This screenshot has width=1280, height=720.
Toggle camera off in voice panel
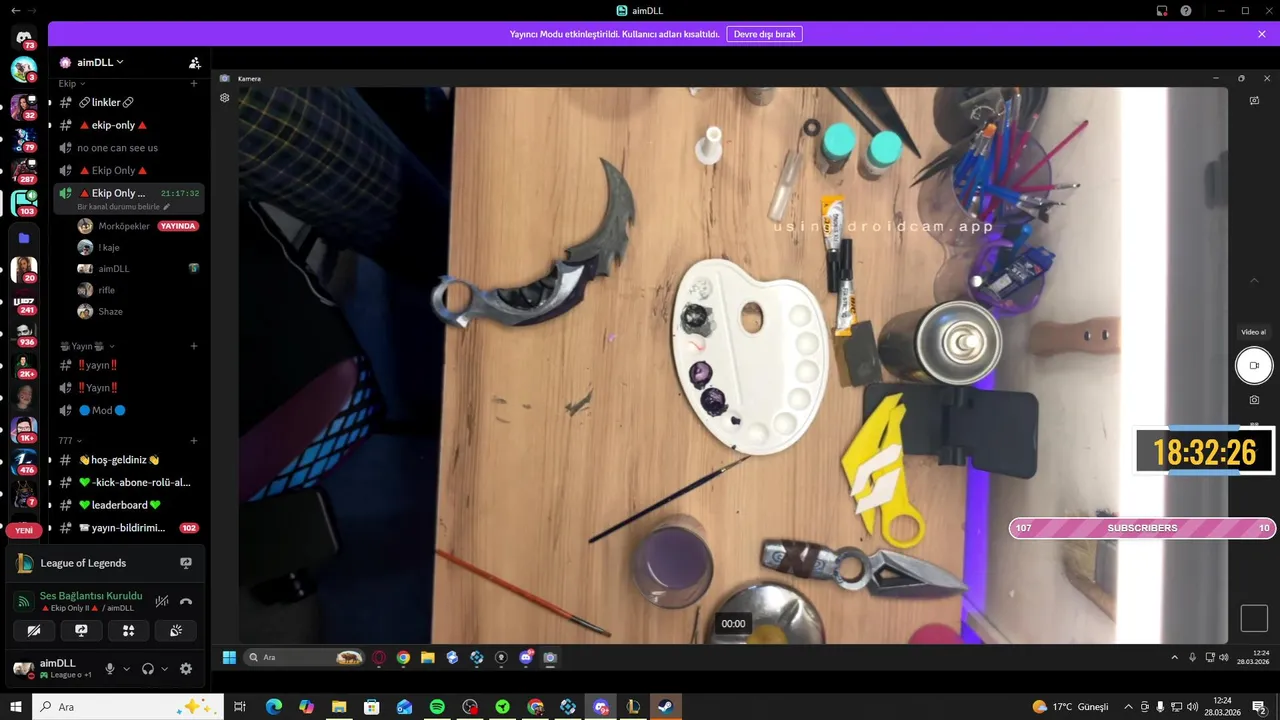click(x=34, y=631)
